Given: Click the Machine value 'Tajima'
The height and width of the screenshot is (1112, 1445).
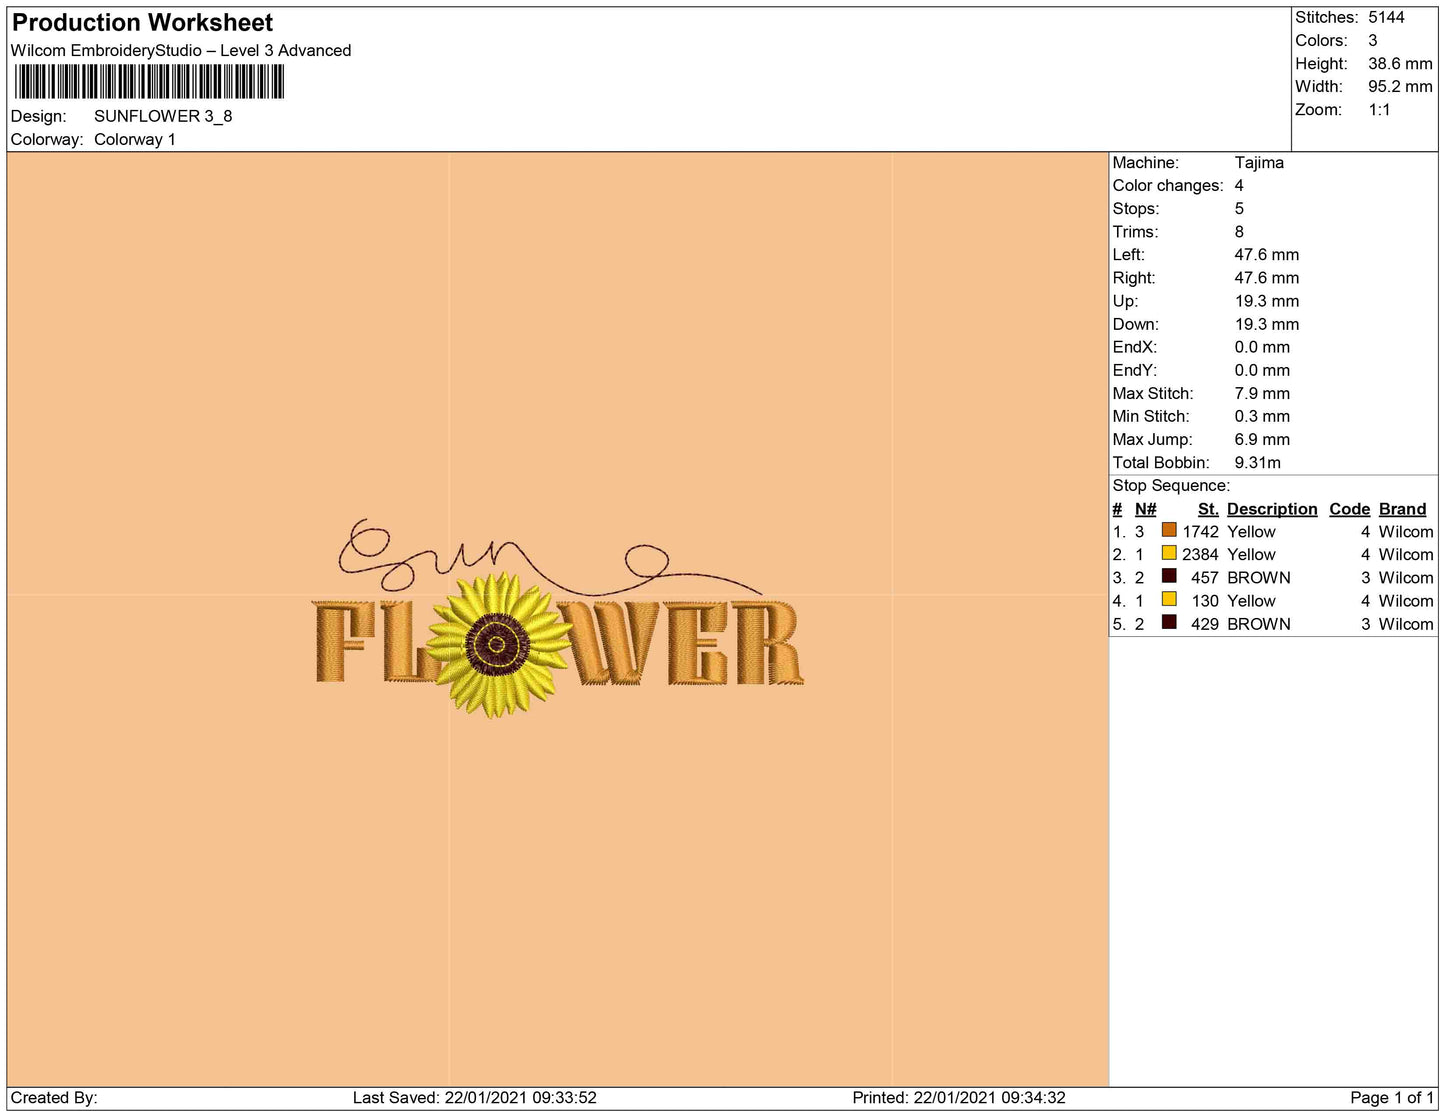Looking at the screenshot, I should [x=1259, y=162].
